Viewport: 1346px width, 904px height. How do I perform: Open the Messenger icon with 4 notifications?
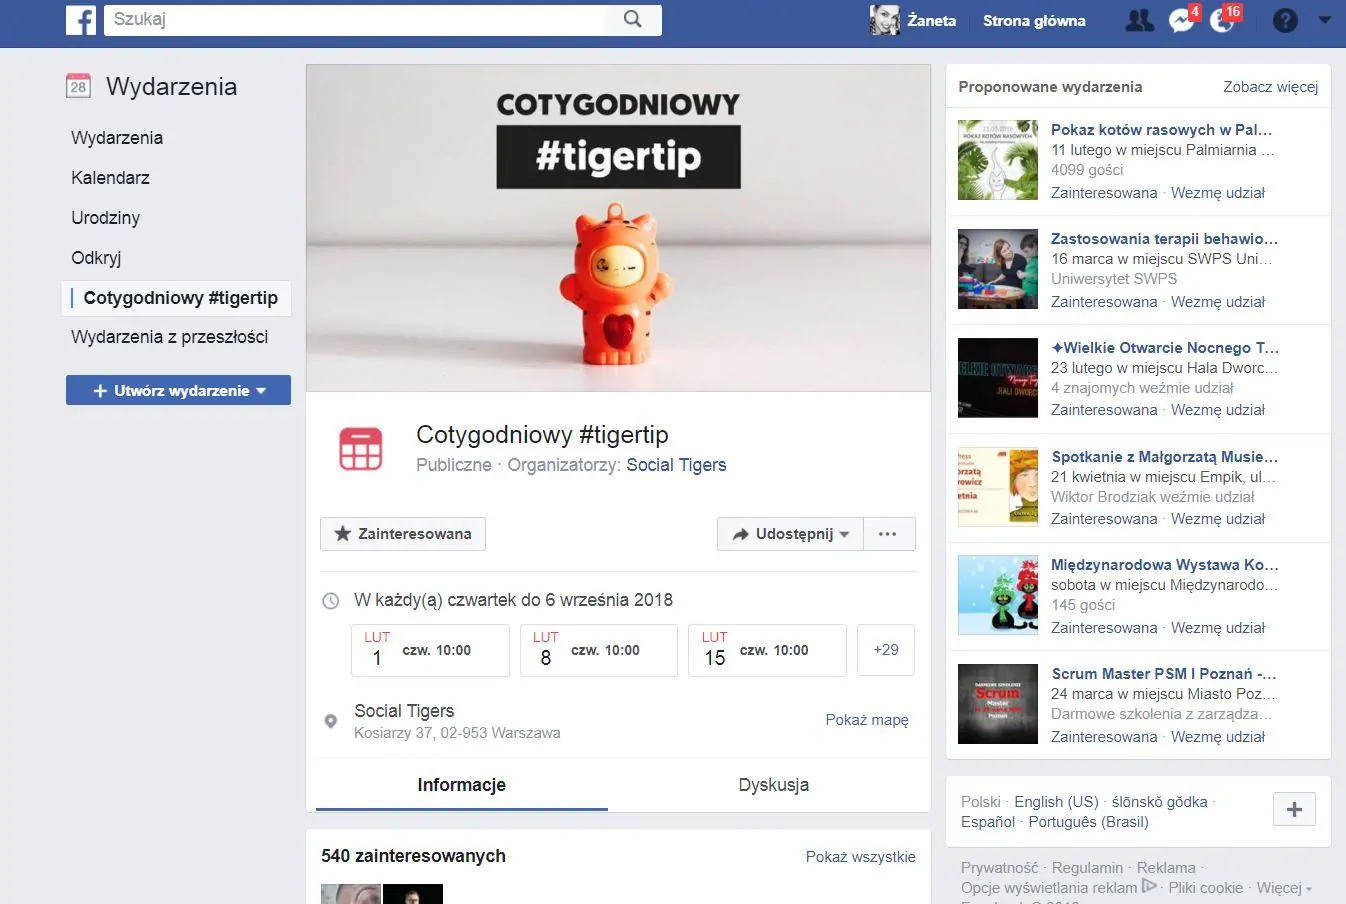pyautogui.click(x=1182, y=20)
